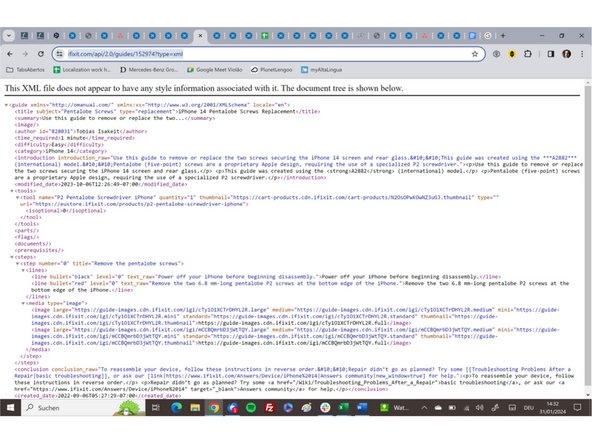Click the time_required '1 minute' line
The width and height of the screenshot is (592, 444).
click(74, 138)
